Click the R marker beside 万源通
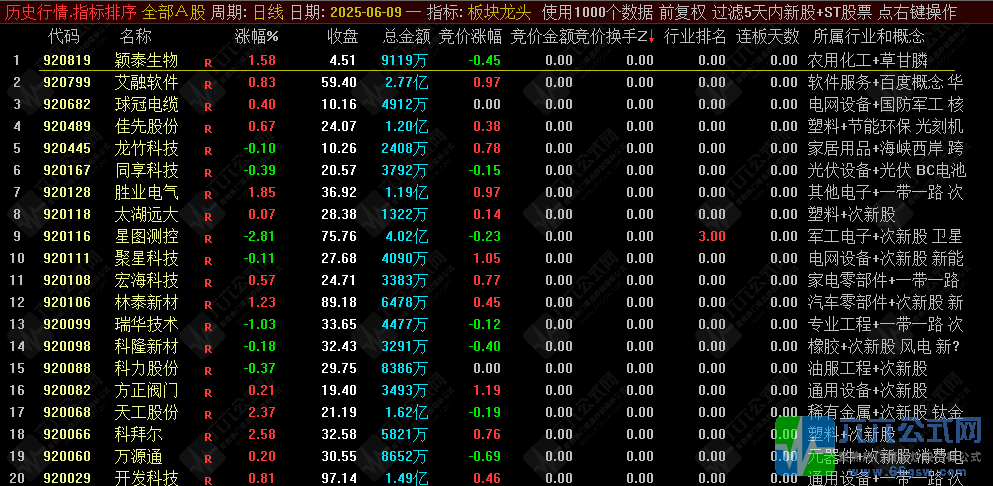Screen dimensions: 993x486 208,459
